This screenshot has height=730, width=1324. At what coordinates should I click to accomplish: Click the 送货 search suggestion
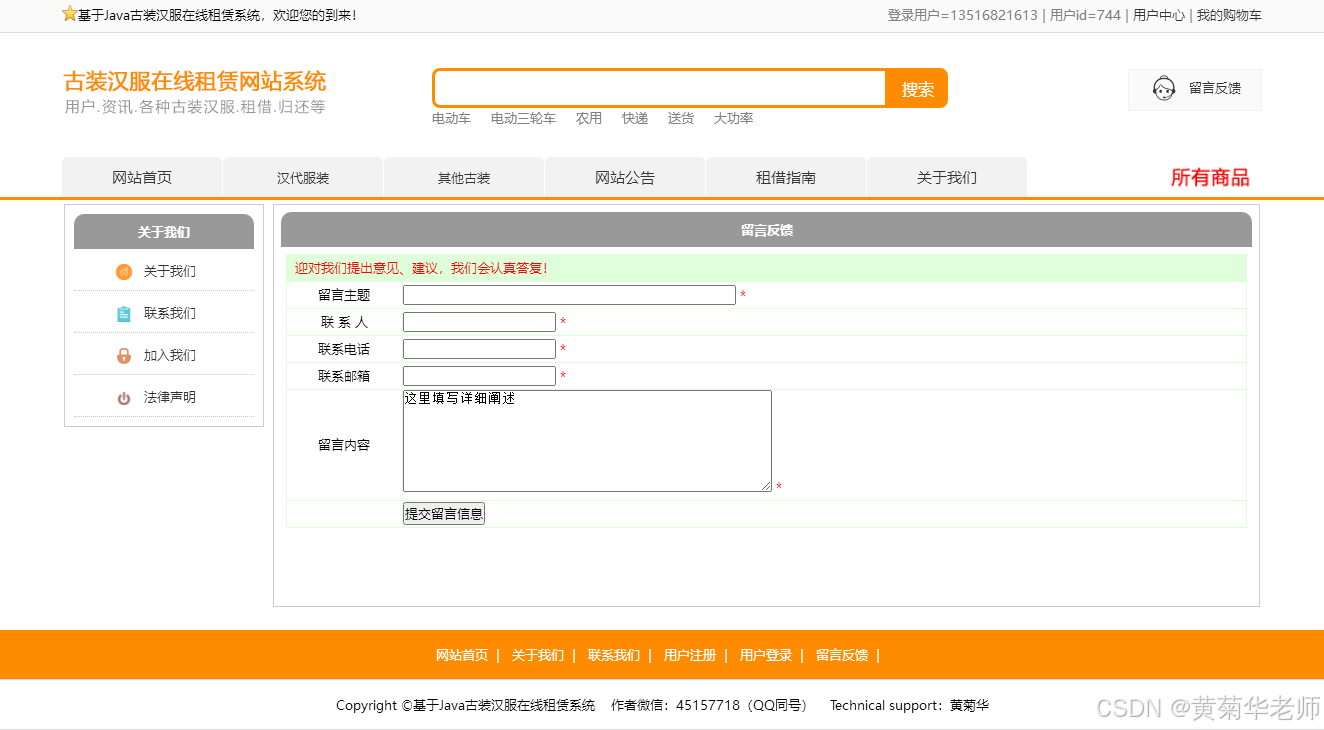[x=681, y=118]
